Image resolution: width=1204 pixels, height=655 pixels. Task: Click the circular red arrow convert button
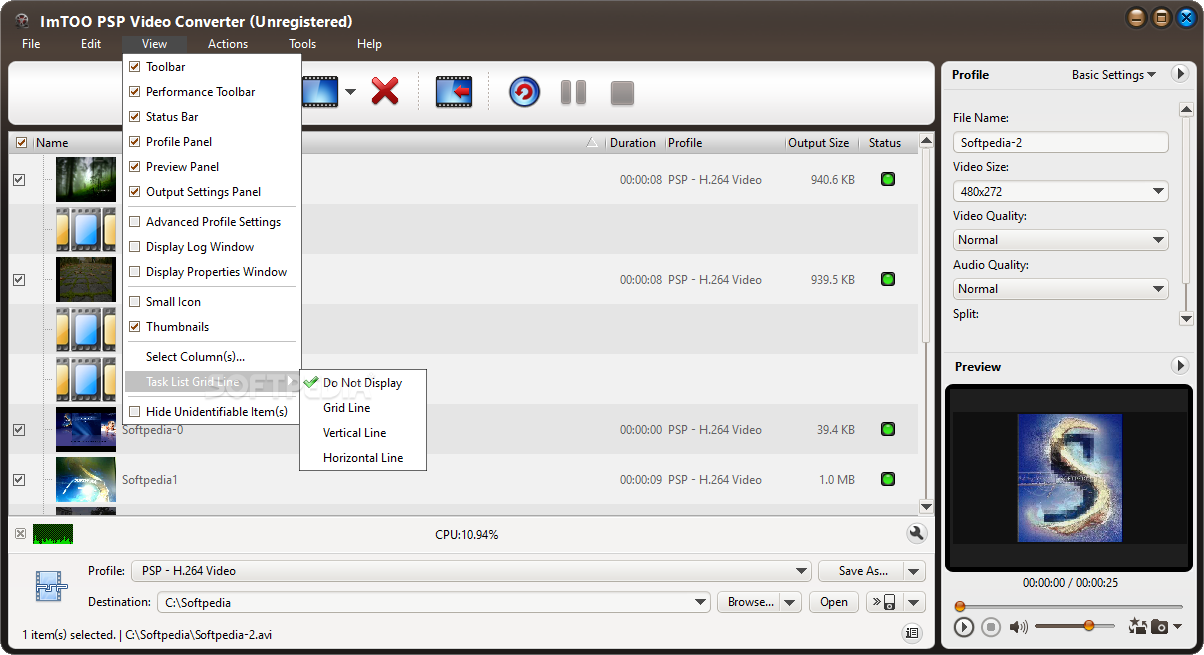coord(524,92)
